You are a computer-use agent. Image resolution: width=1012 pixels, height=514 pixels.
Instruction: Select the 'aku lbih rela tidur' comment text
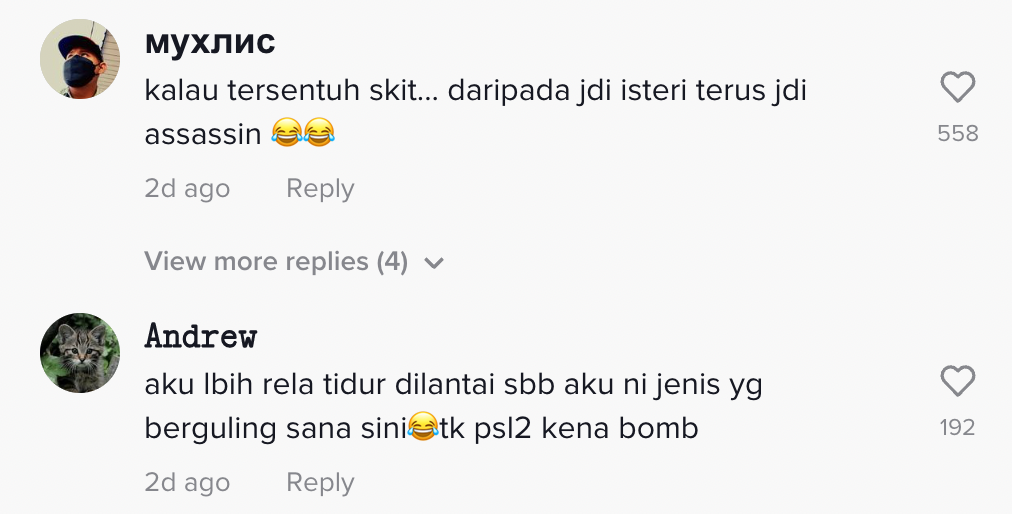click(454, 384)
